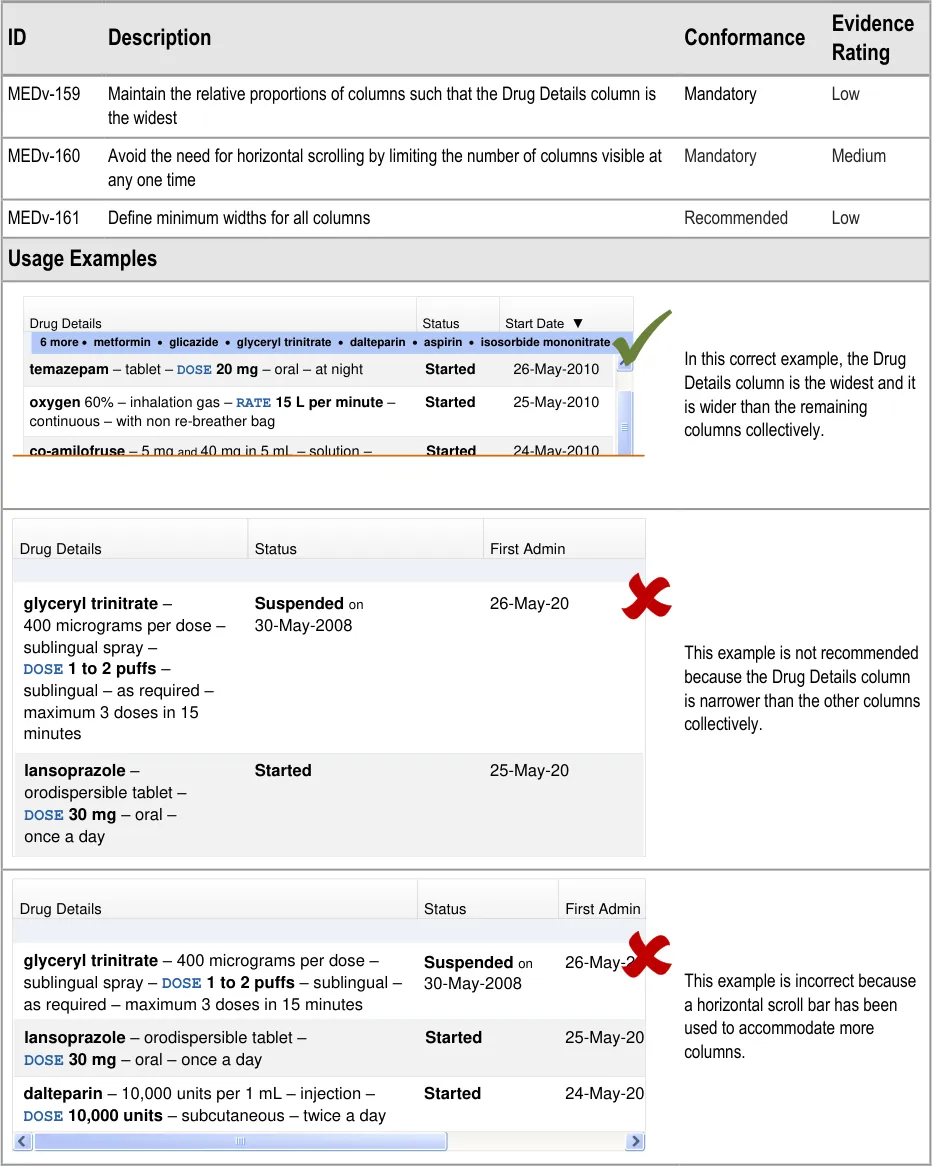This screenshot has width=932, height=1166.
Task: Click Drug Details header in the top example
Action: pos(66,323)
